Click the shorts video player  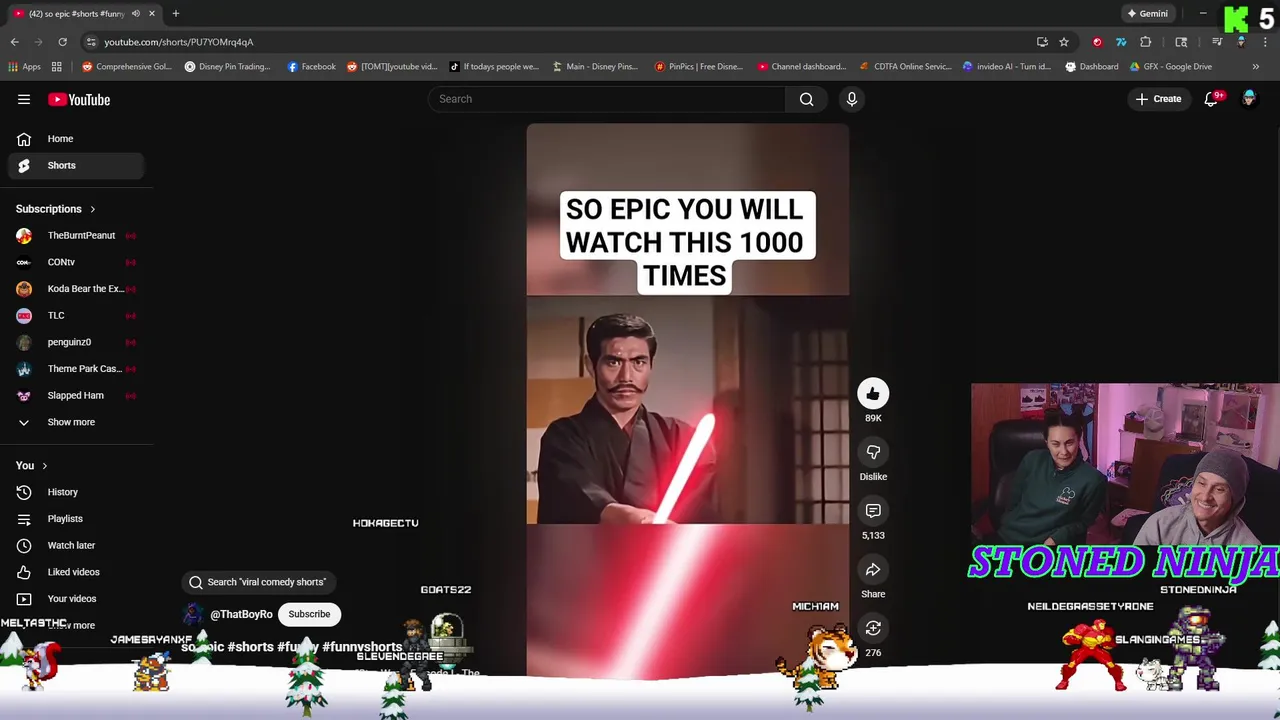(688, 400)
